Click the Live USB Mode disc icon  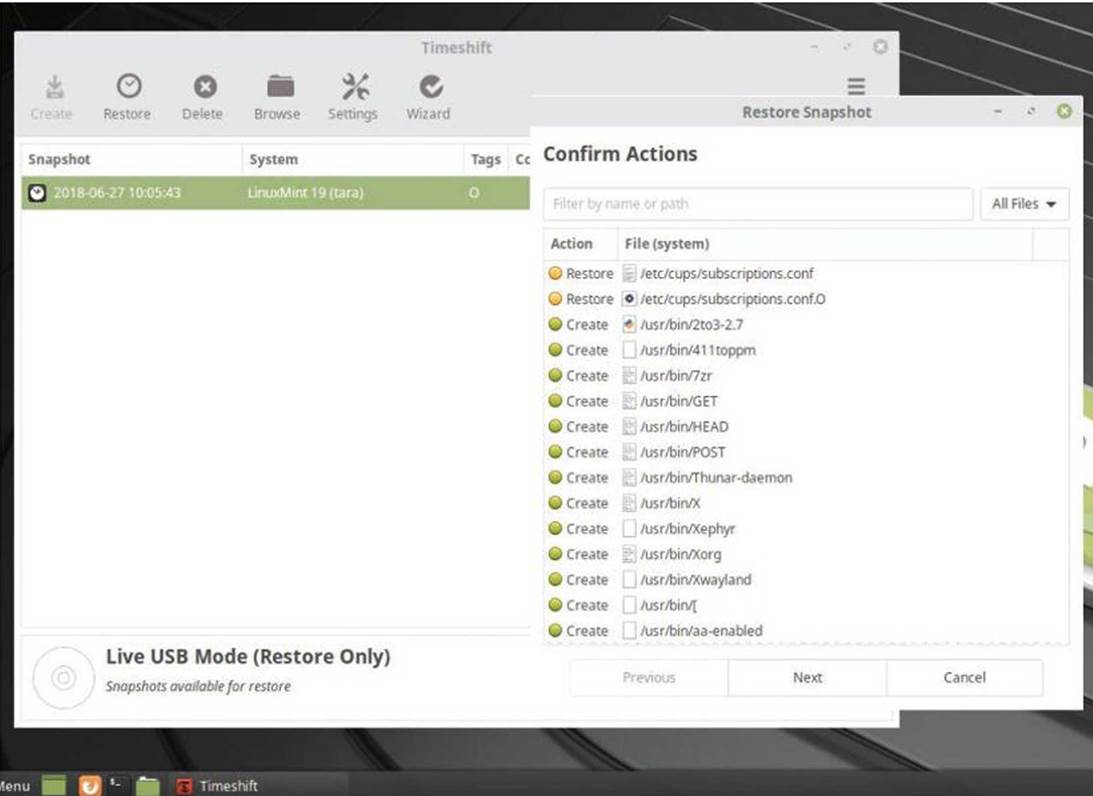coord(63,678)
